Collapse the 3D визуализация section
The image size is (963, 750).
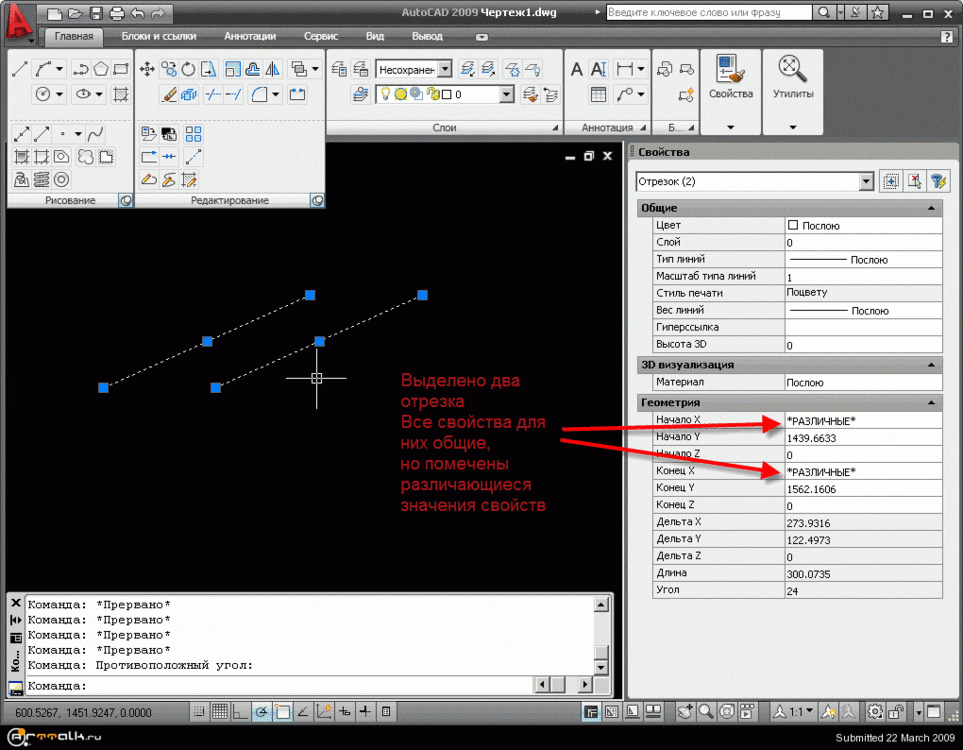931,365
